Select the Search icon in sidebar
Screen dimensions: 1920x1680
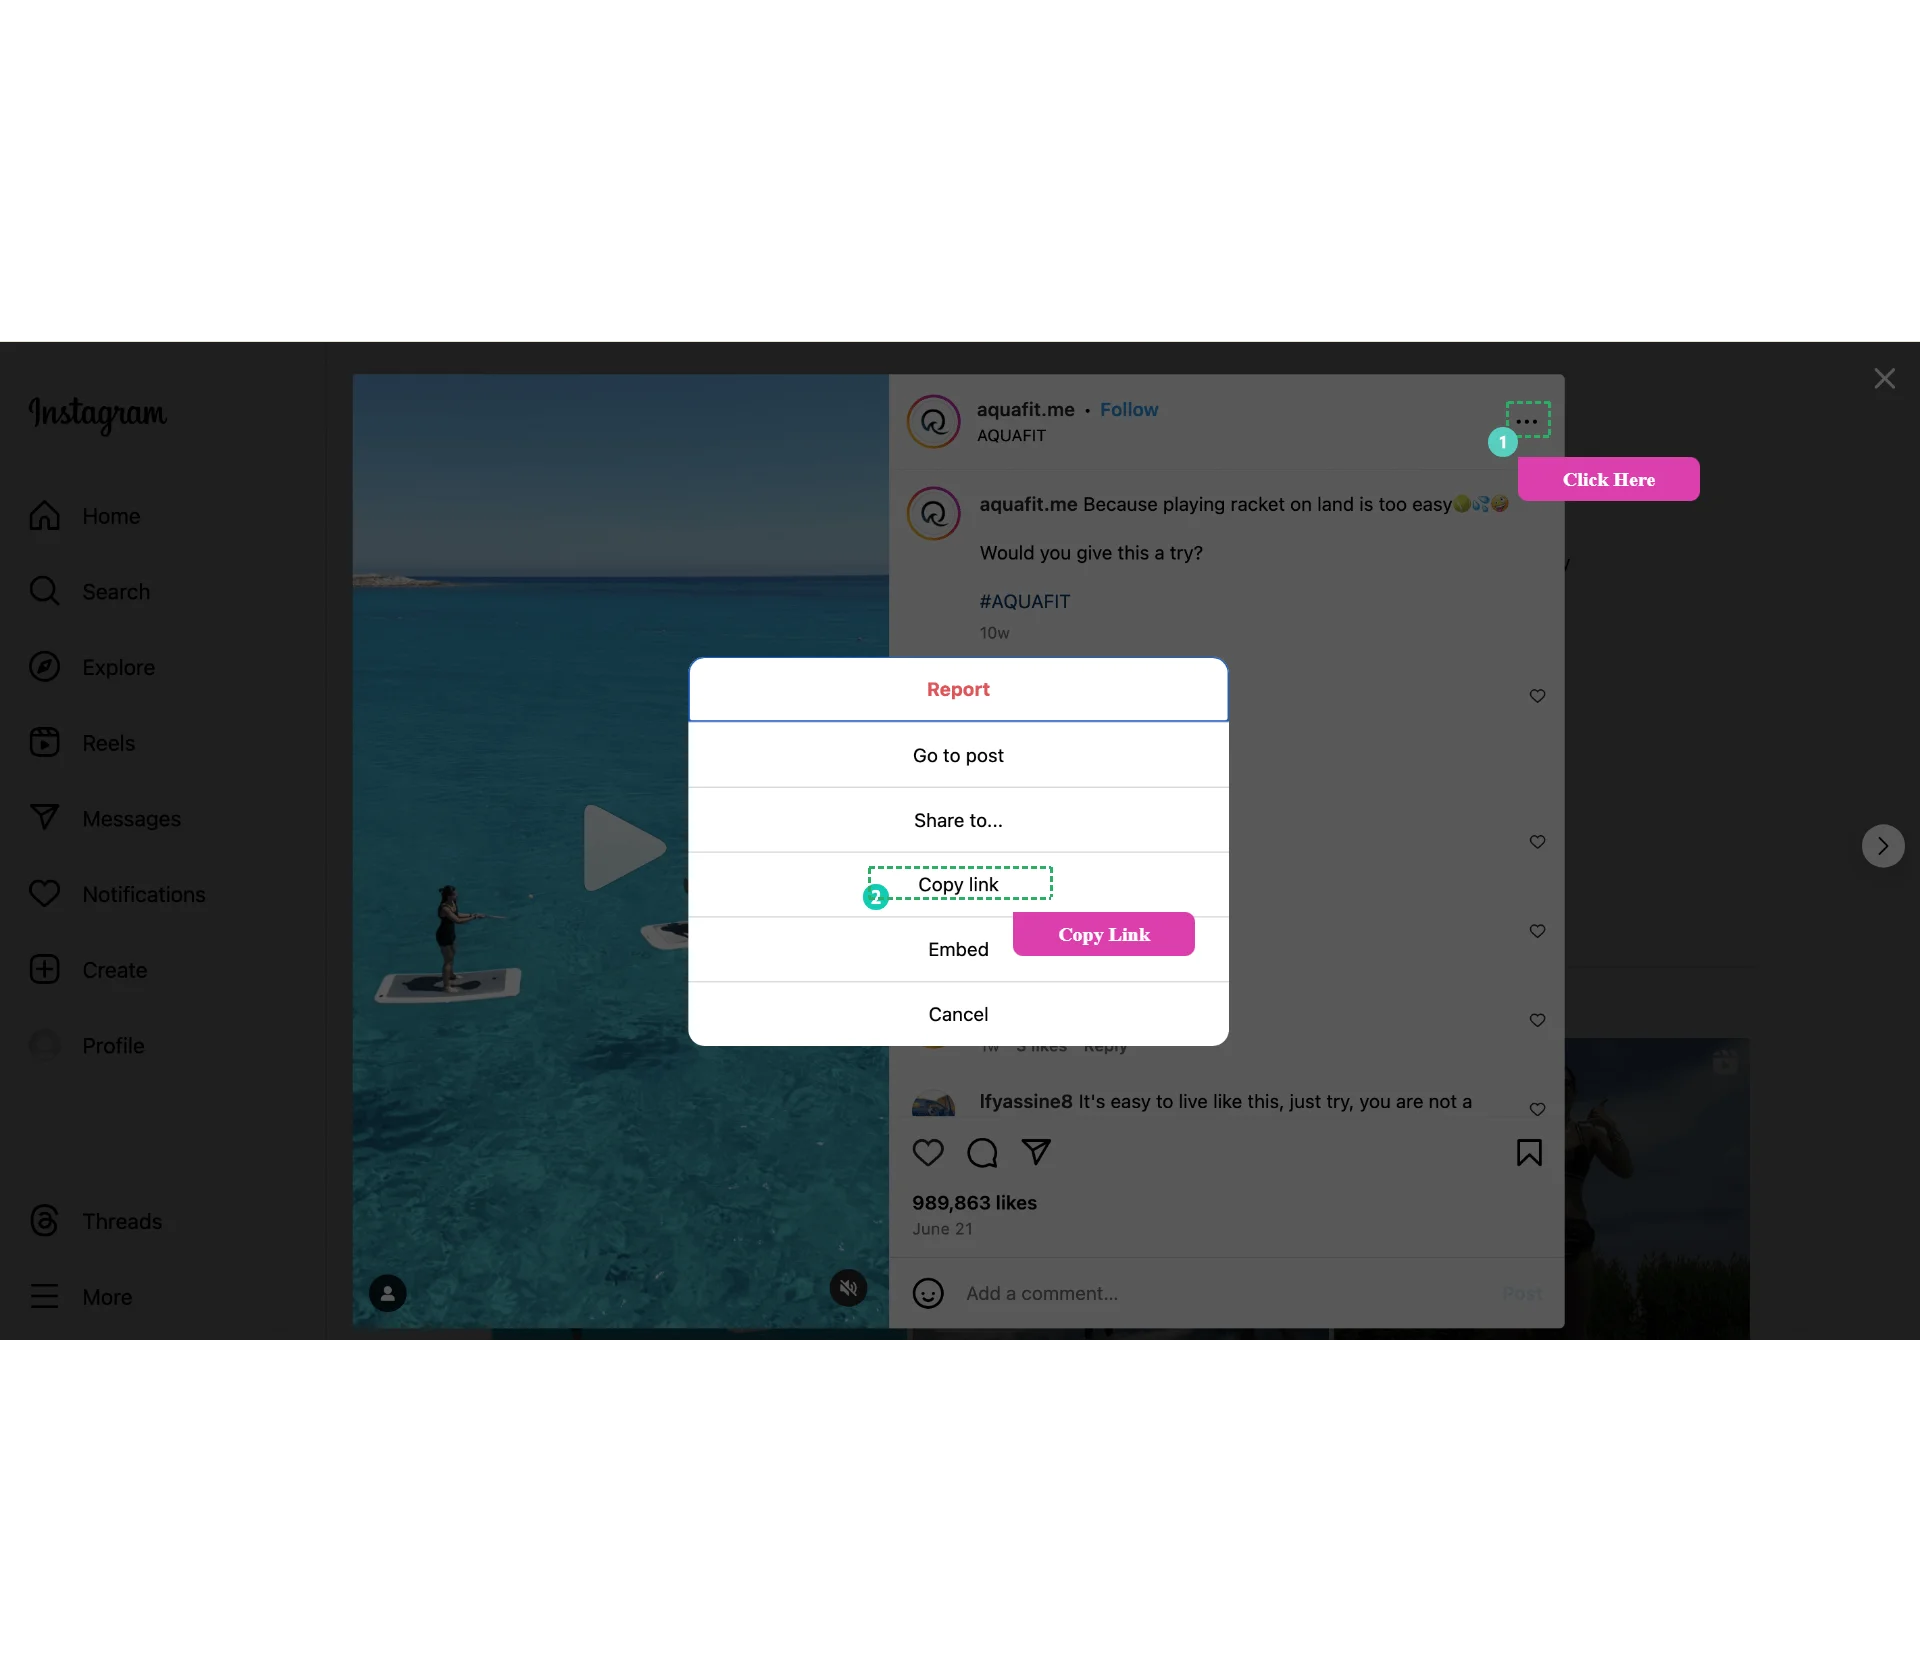[x=46, y=591]
